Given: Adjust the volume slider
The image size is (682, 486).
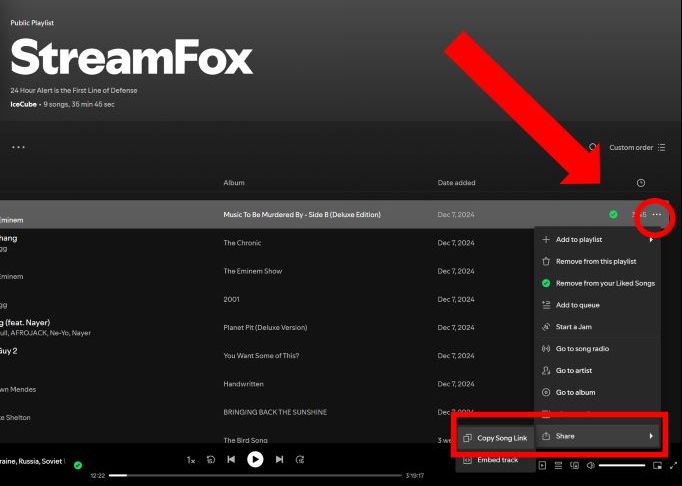Looking at the screenshot, I should (622, 466).
